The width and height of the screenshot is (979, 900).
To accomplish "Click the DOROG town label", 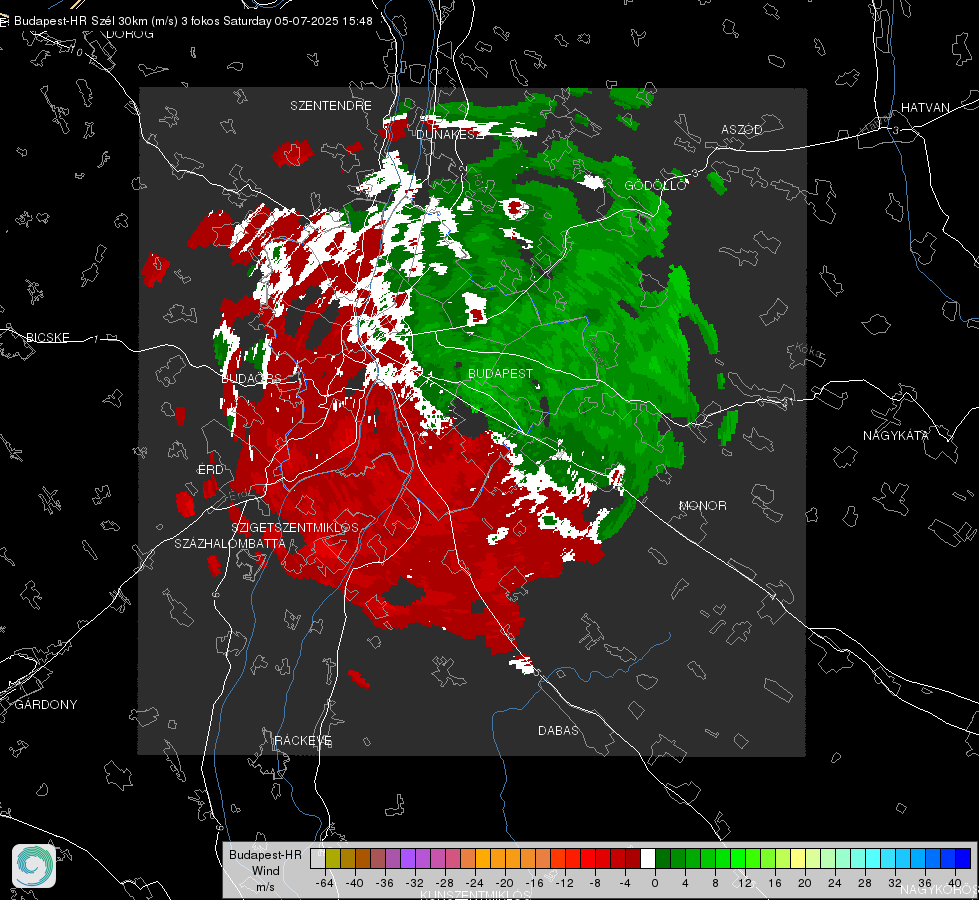I will (x=130, y=34).
